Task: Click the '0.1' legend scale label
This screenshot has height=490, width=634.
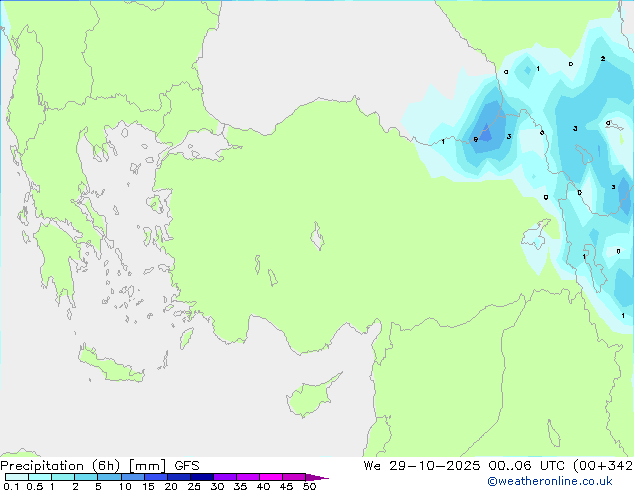Action: (x=11, y=486)
